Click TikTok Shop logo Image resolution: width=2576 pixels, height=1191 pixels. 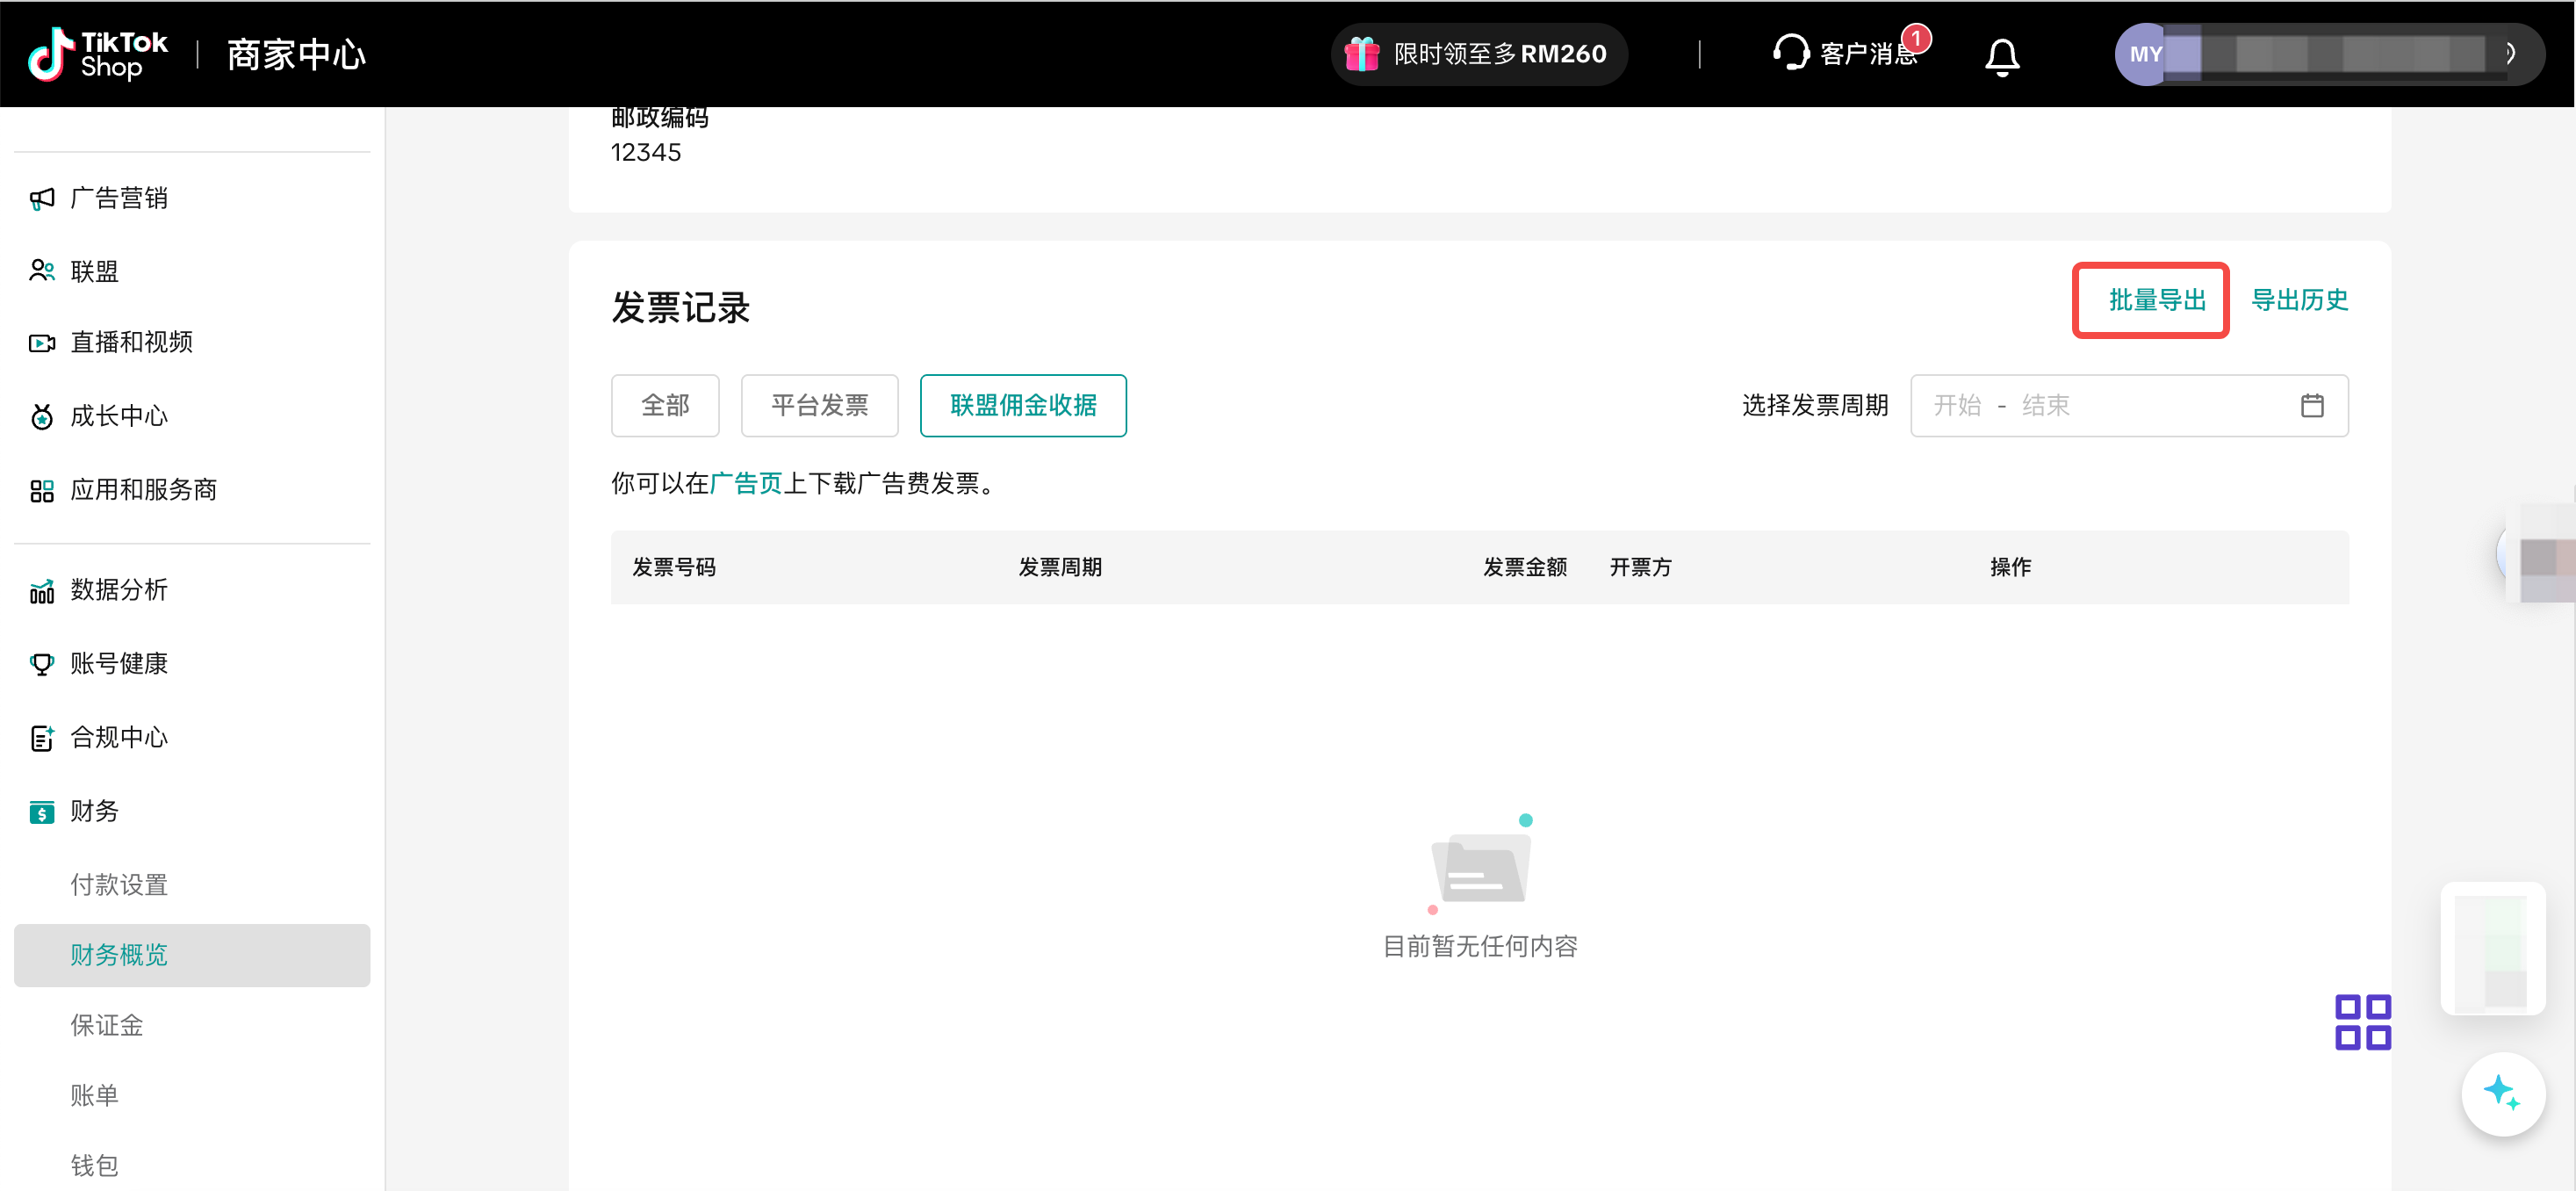coord(97,54)
